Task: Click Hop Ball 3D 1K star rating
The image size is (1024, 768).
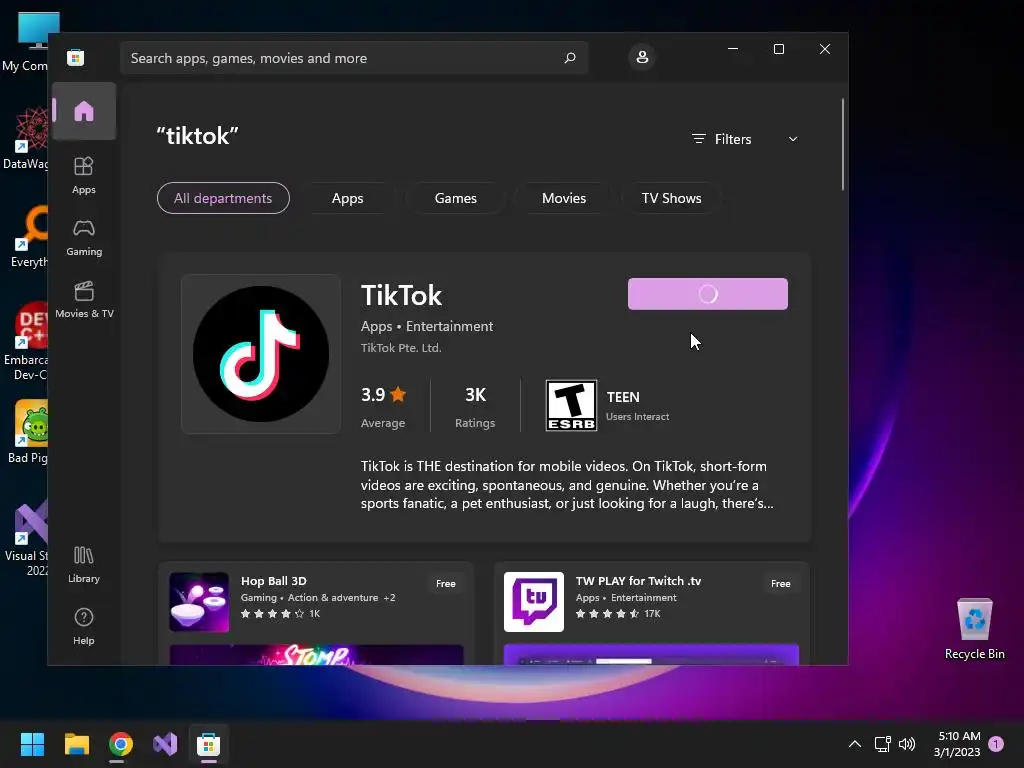Action: 280,614
